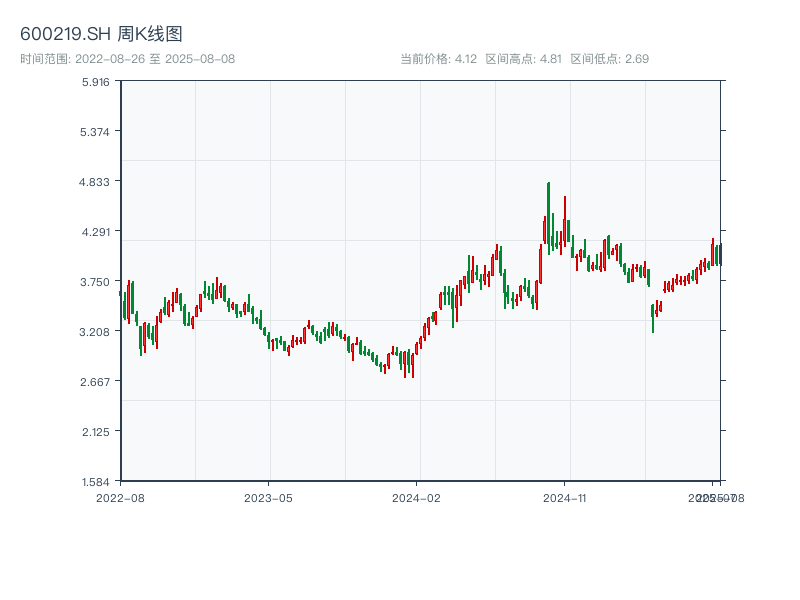Click the 区间低点 2.69 label
800x600 pixels.
tap(609, 59)
